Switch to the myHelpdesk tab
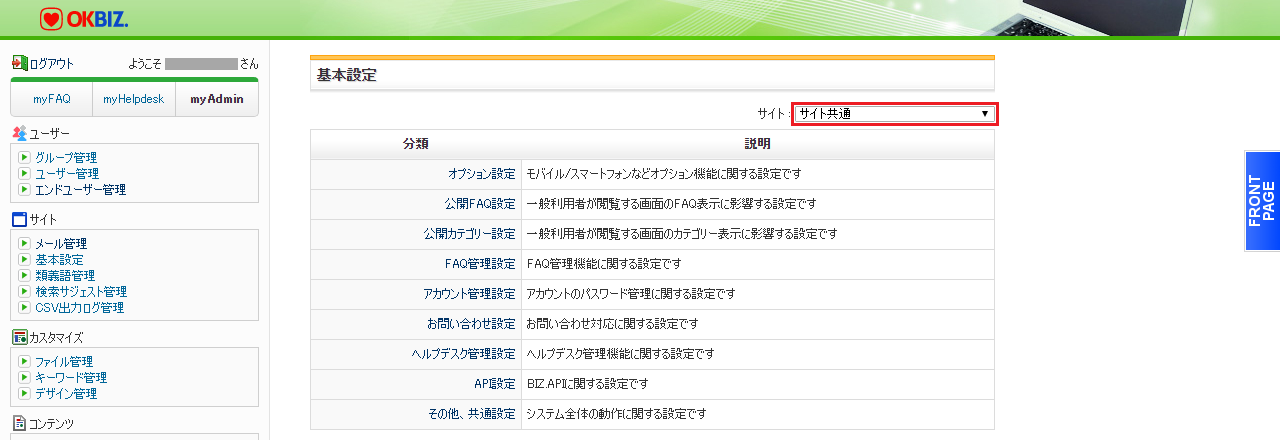1280x440 pixels. [x=134, y=99]
